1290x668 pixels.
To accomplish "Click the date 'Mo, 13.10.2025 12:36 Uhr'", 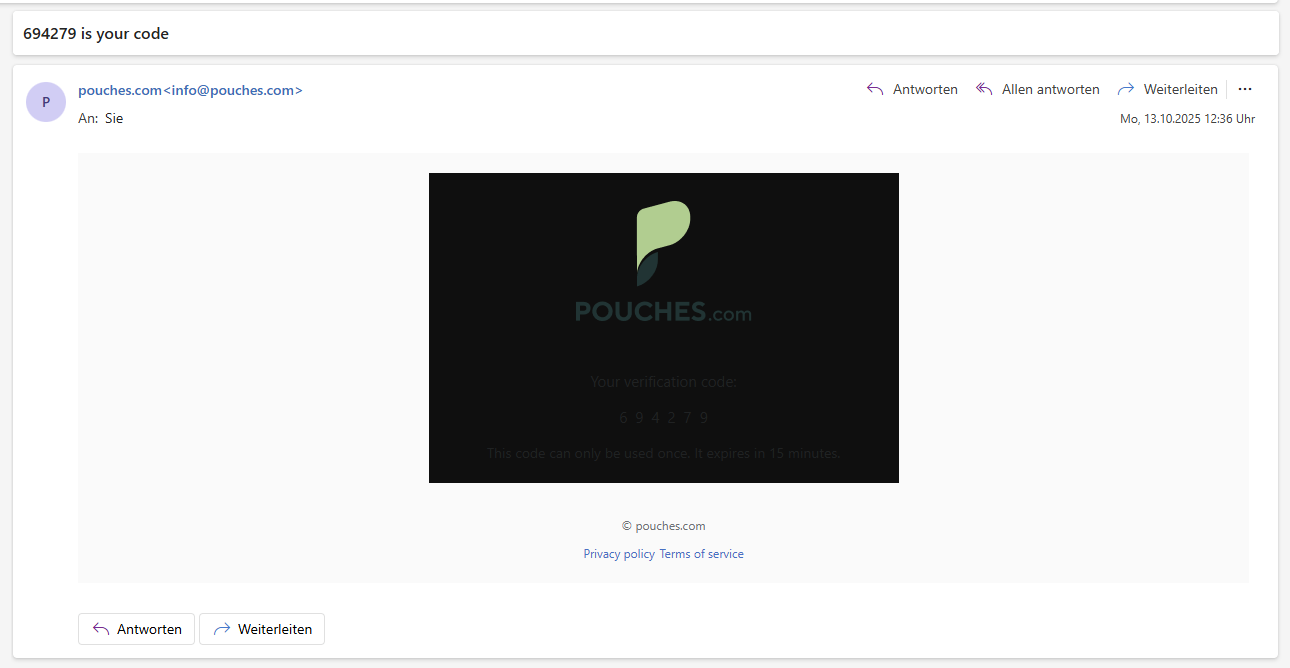I will click(1187, 119).
